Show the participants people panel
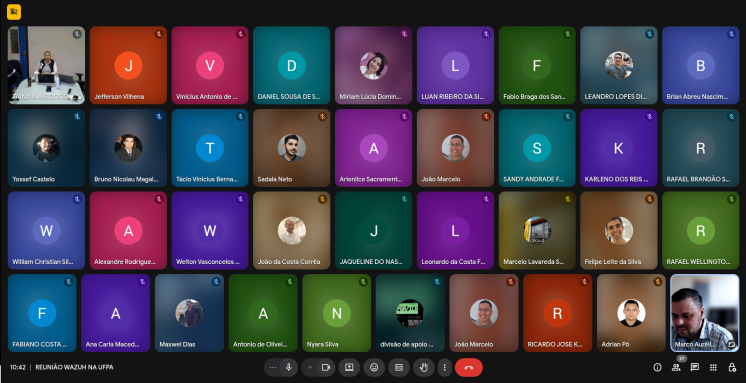 tap(676, 367)
